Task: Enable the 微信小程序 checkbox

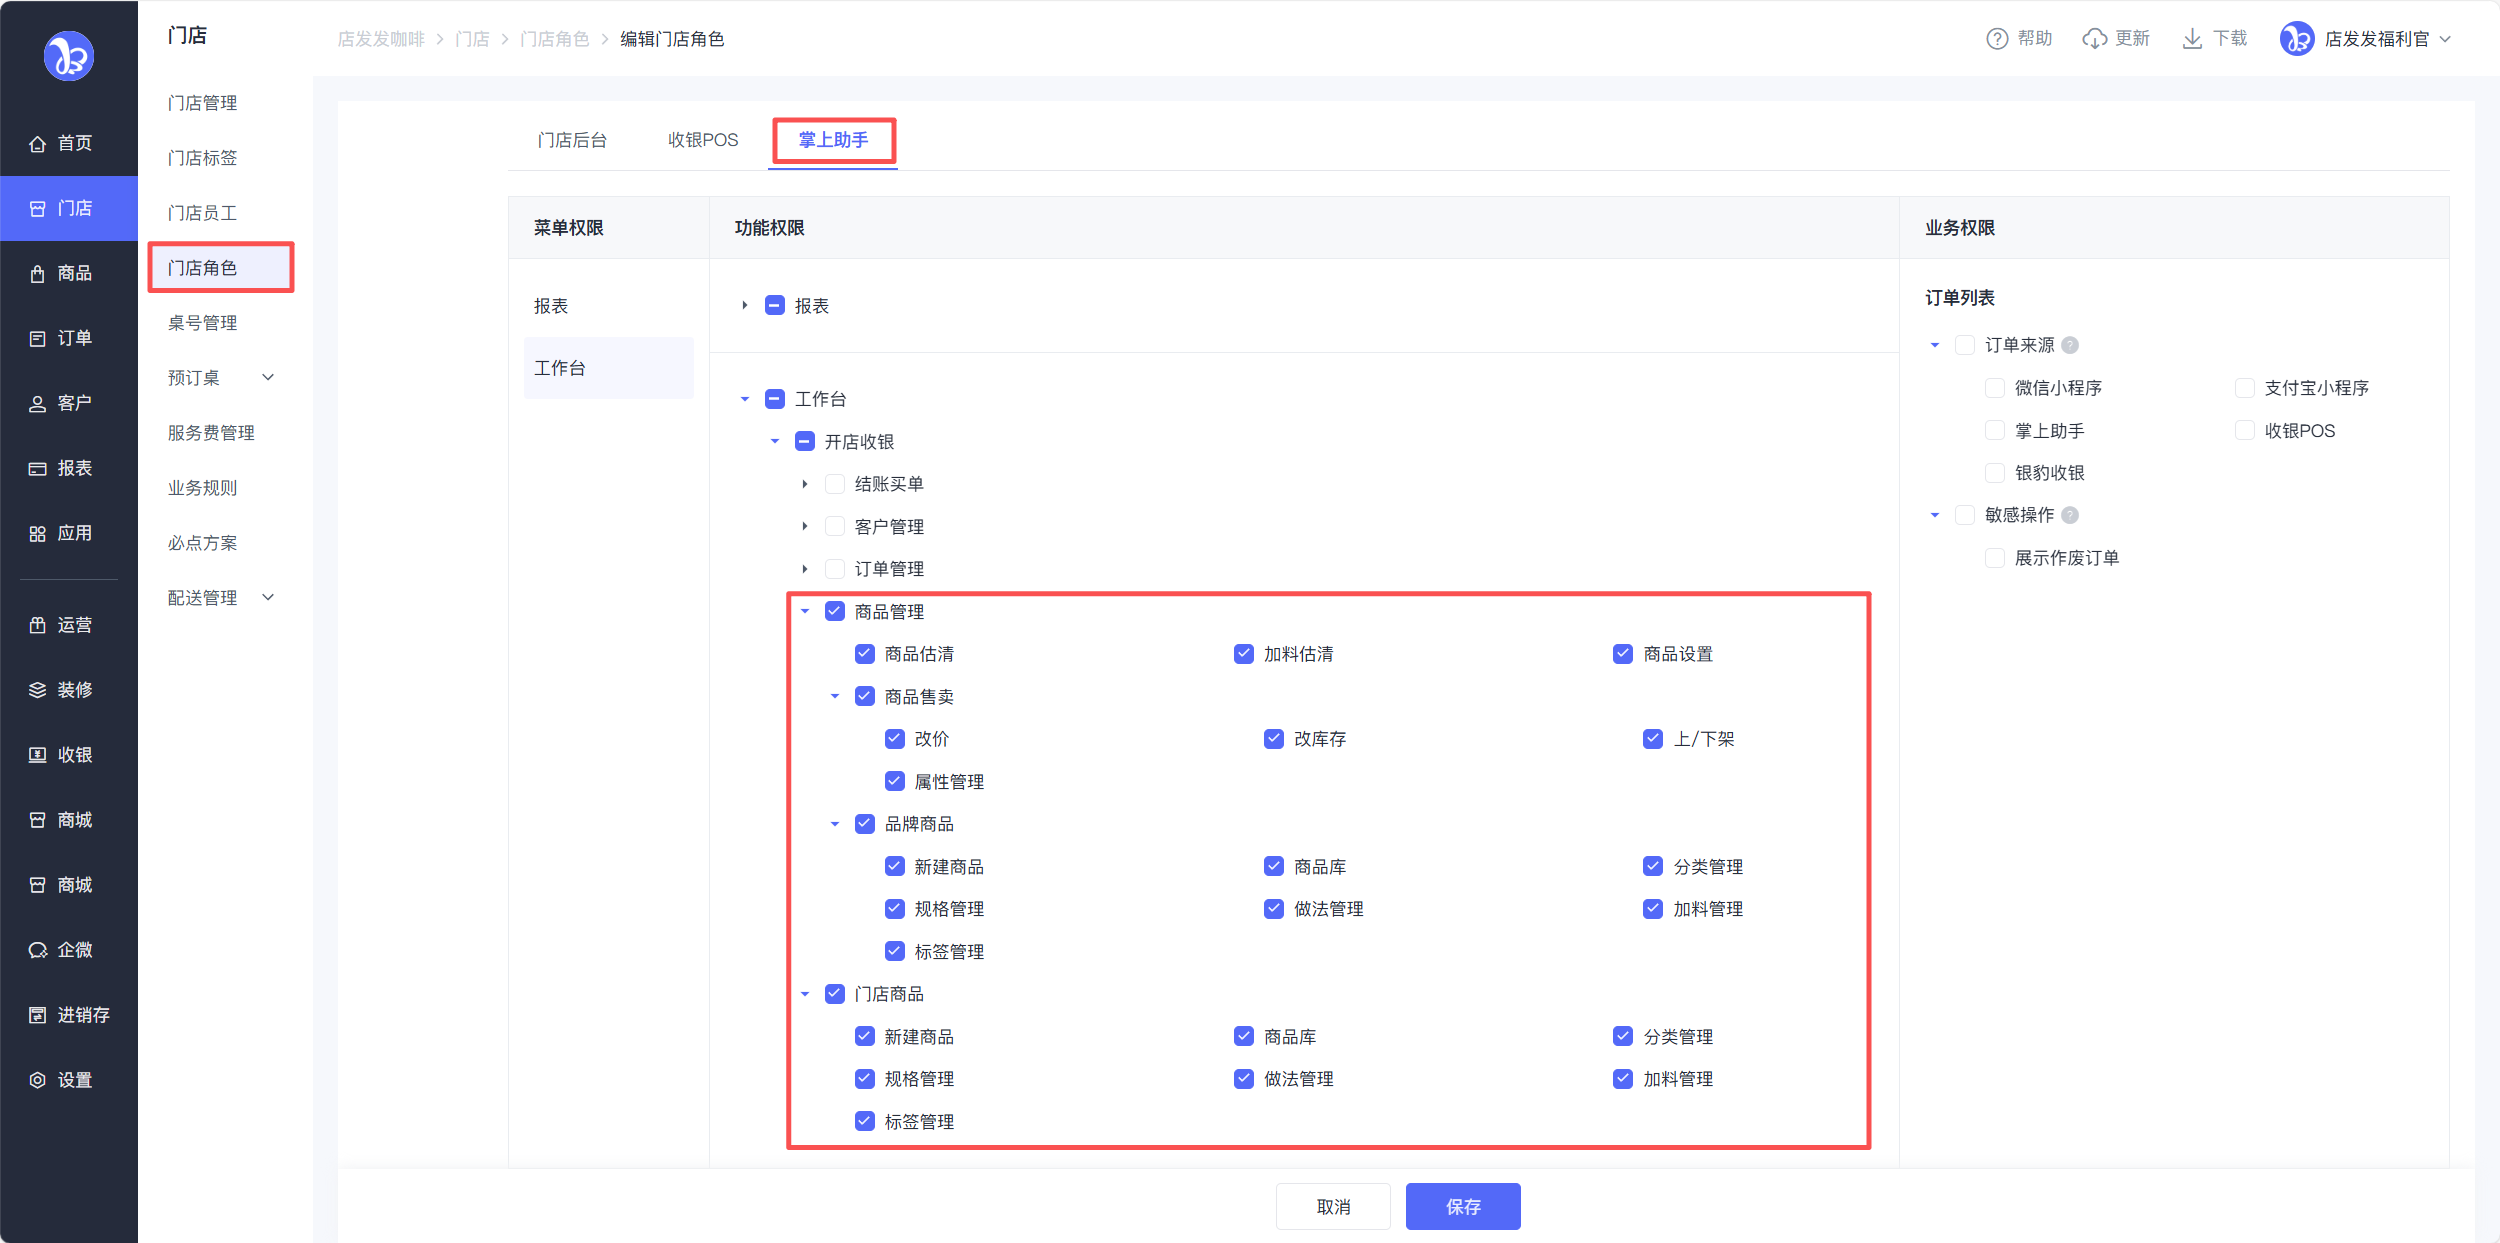Action: [1994, 388]
